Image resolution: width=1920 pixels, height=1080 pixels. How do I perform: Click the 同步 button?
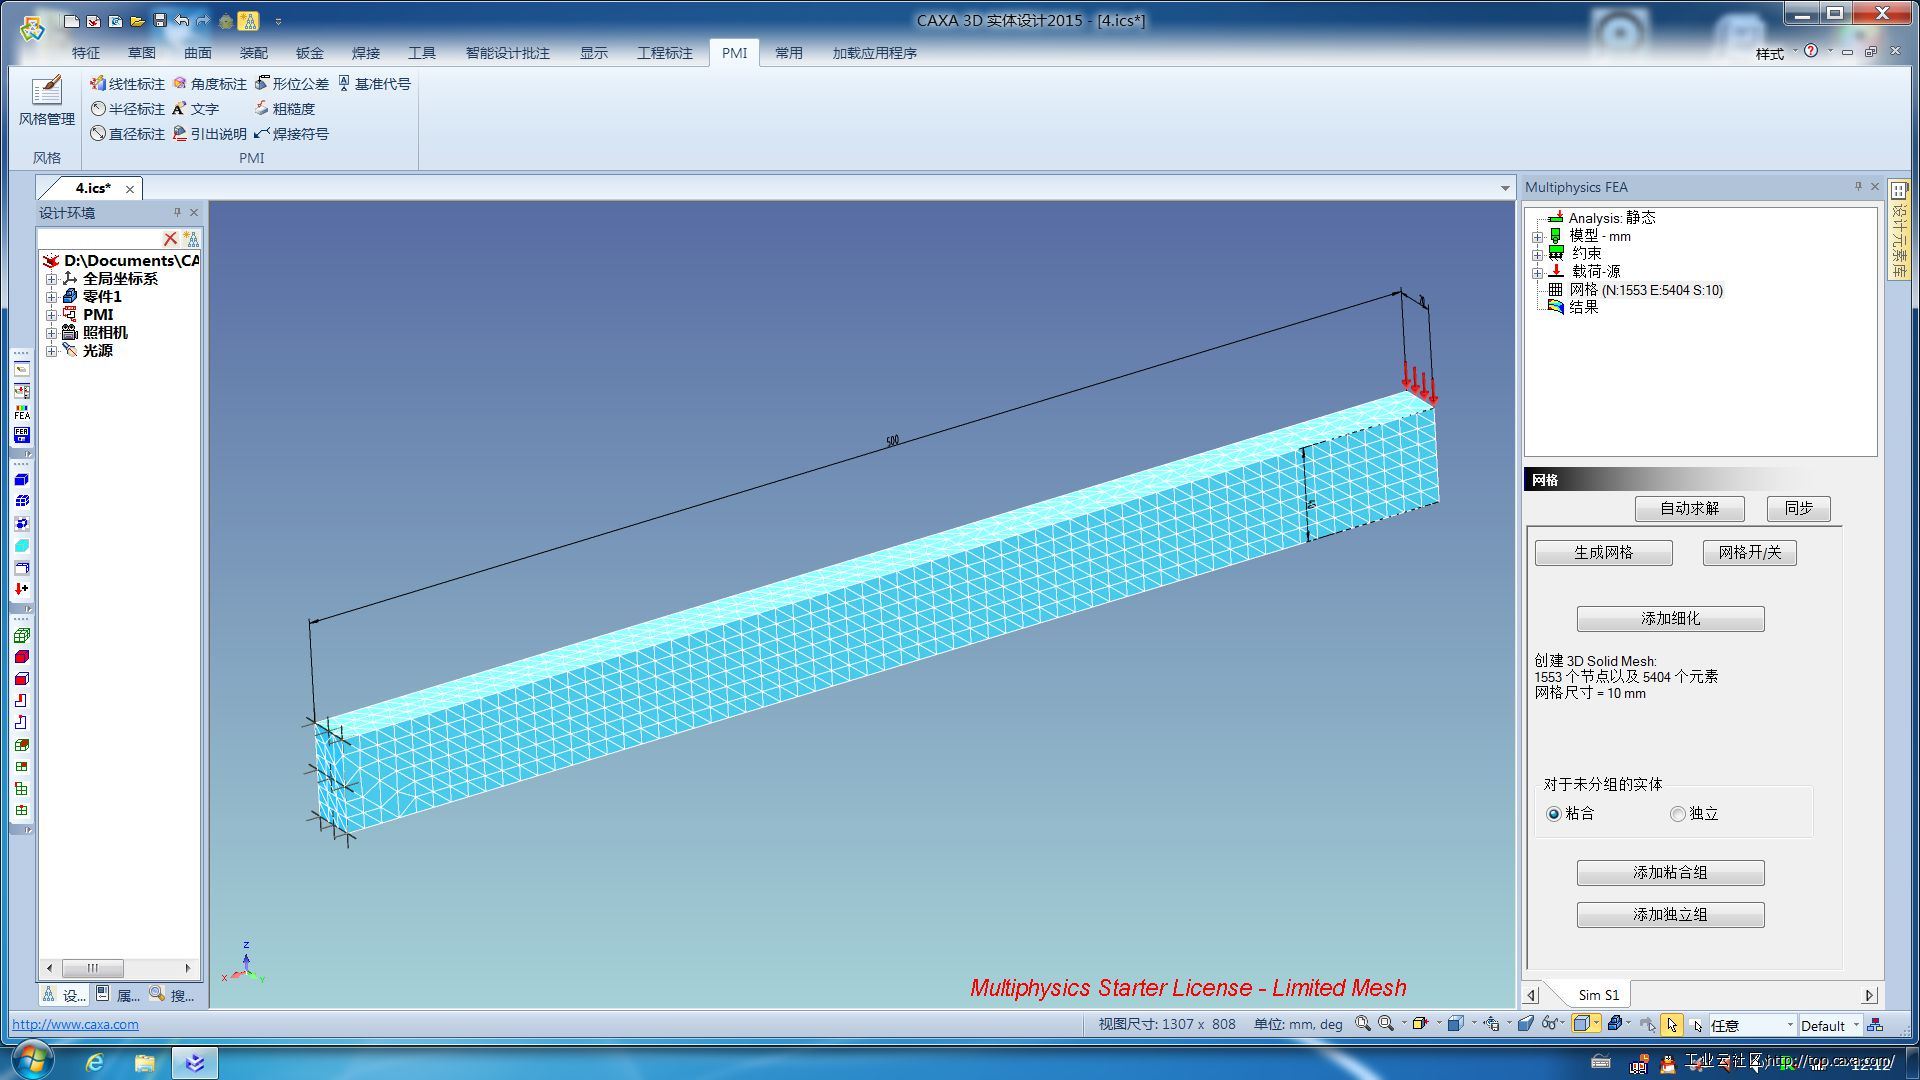coord(1798,509)
